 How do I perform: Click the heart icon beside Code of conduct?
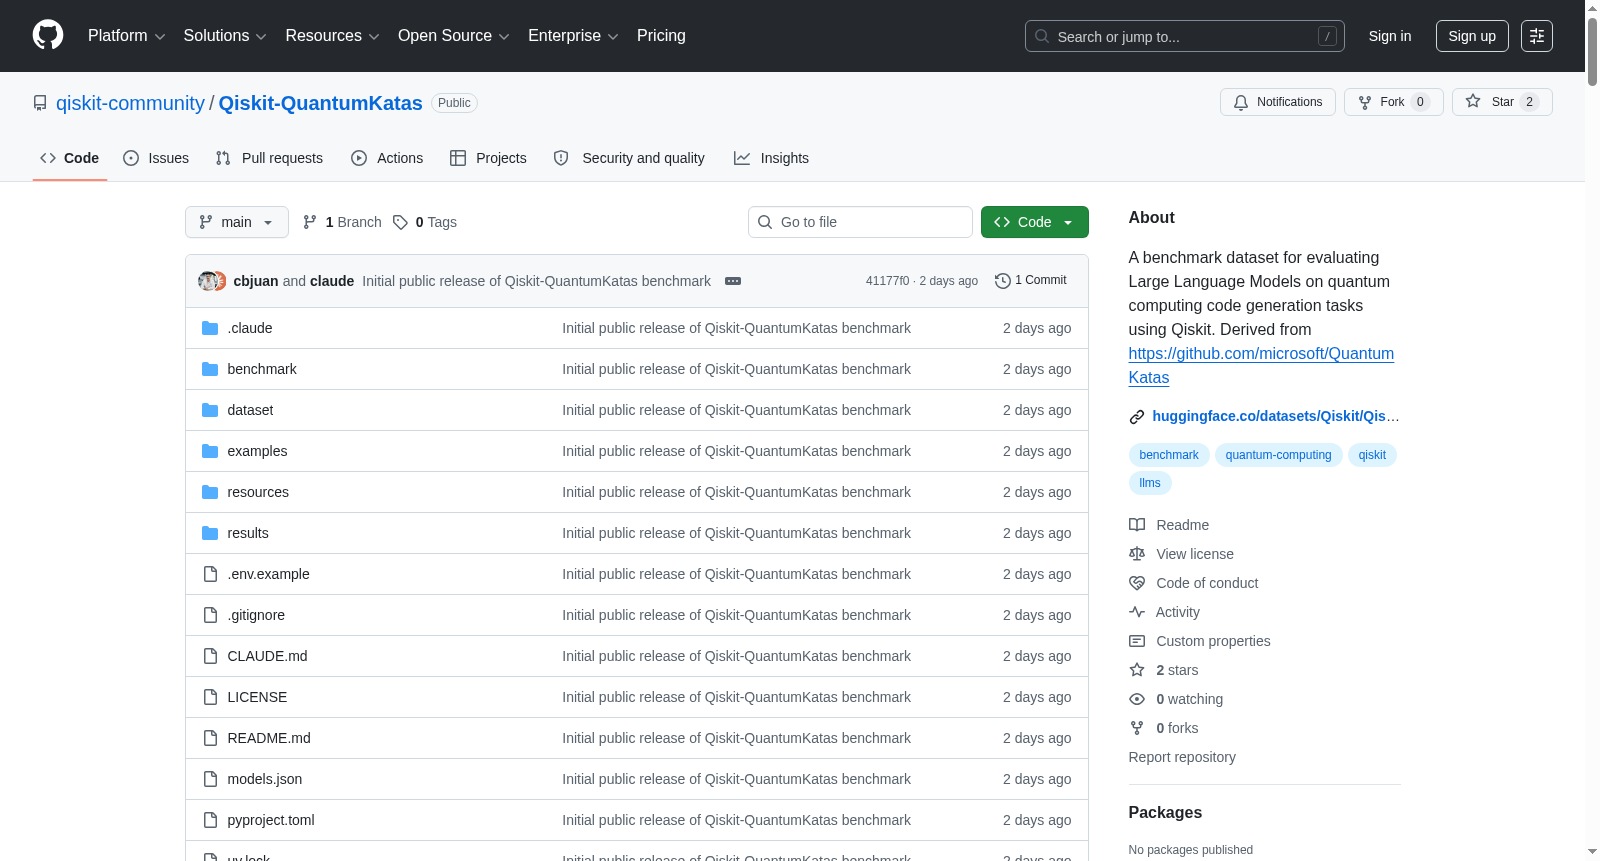pos(1137,583)
